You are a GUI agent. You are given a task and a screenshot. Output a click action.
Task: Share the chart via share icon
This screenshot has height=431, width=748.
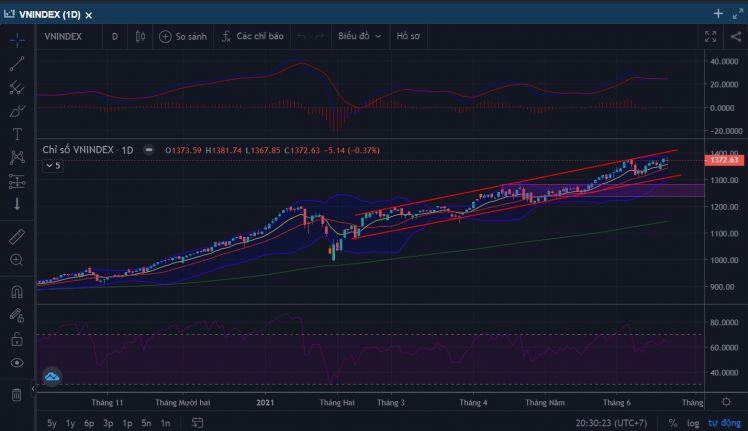tap(736, 36)
